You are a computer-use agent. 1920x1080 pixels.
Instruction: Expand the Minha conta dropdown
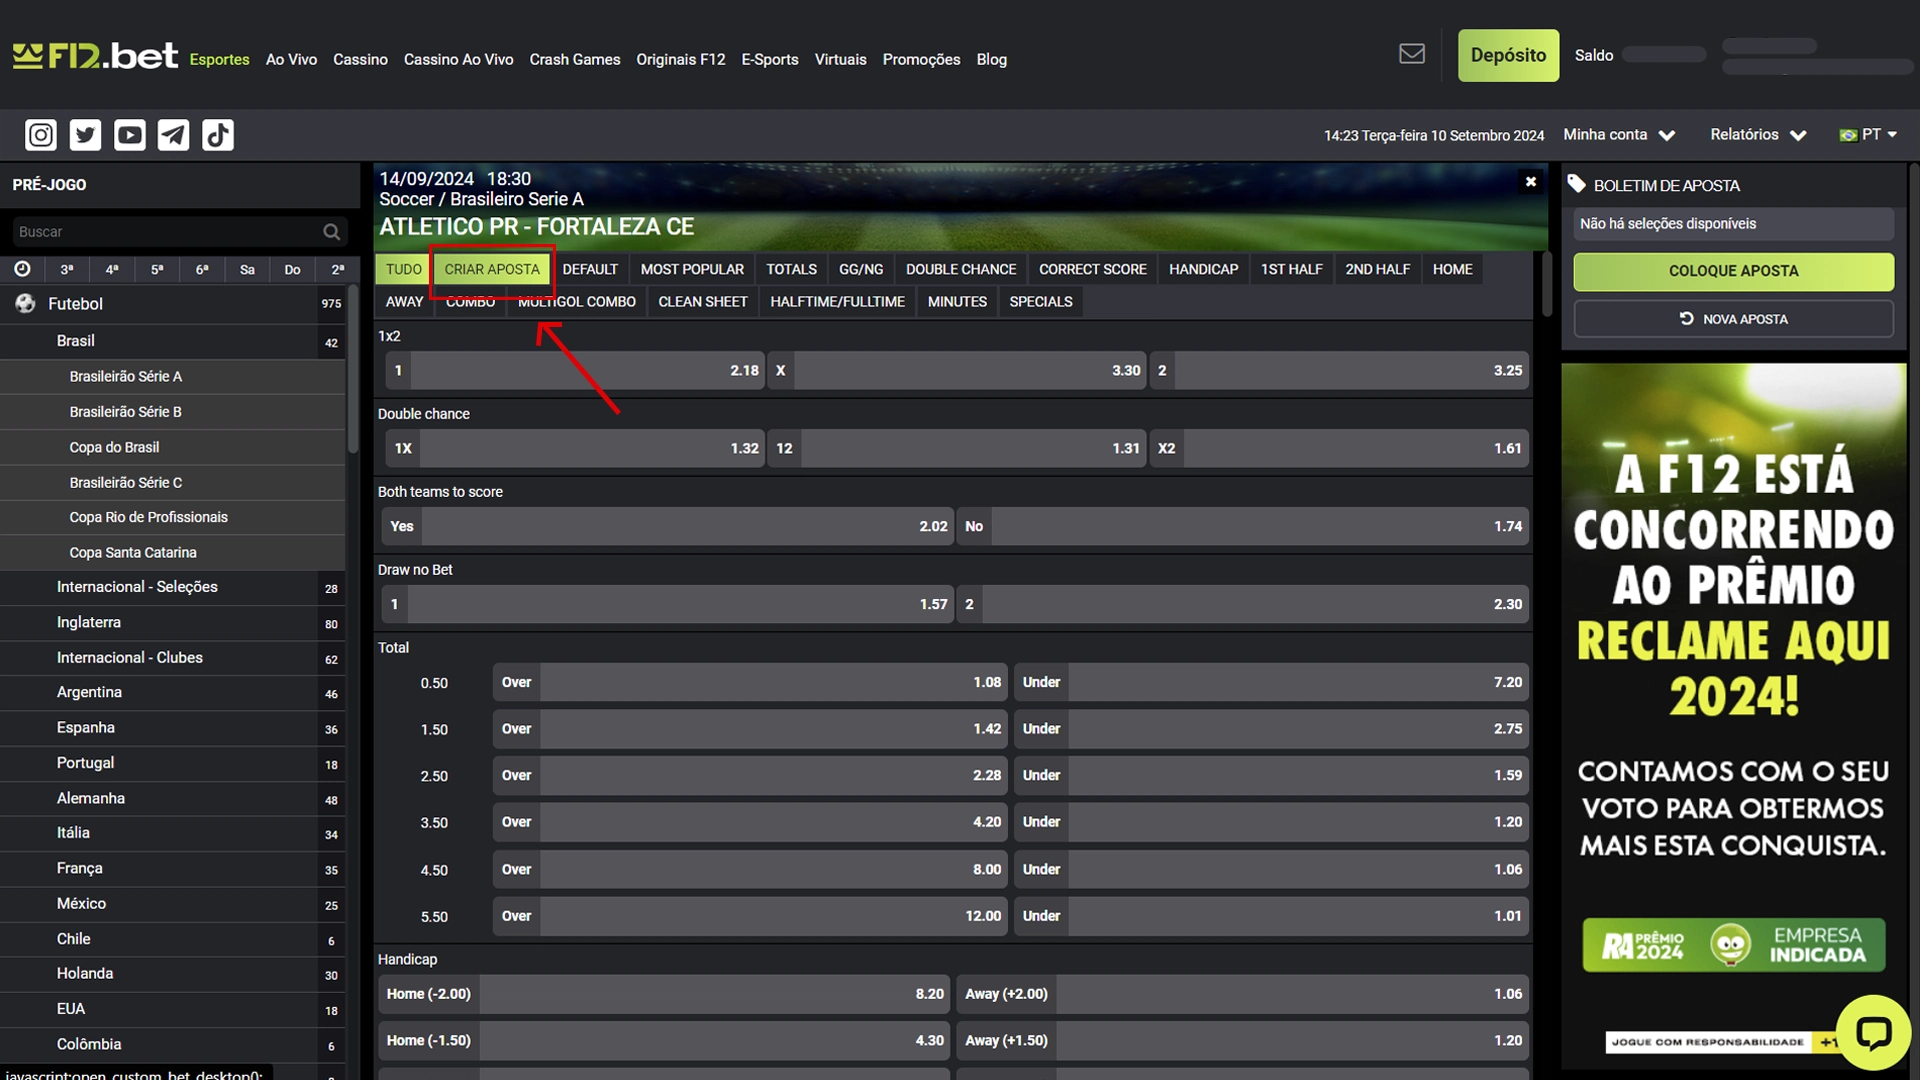[1619, 135]
